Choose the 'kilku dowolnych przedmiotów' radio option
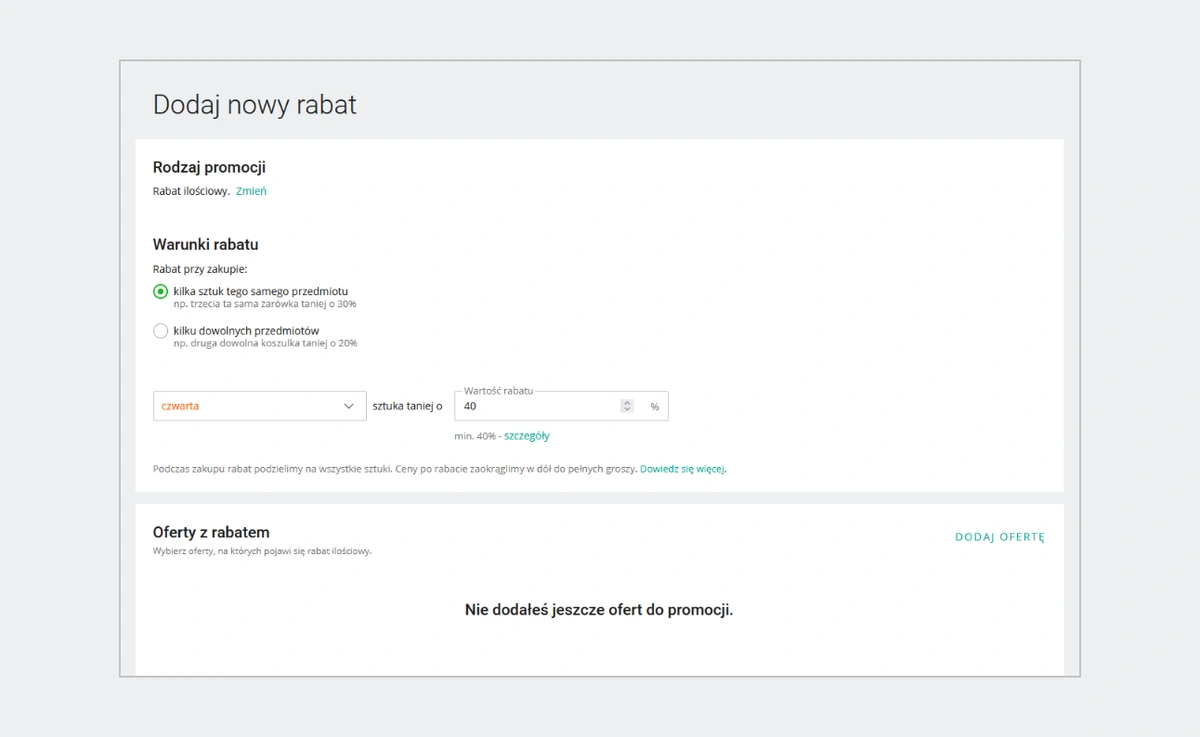The image size is (1200, 737). click(160, 331)
